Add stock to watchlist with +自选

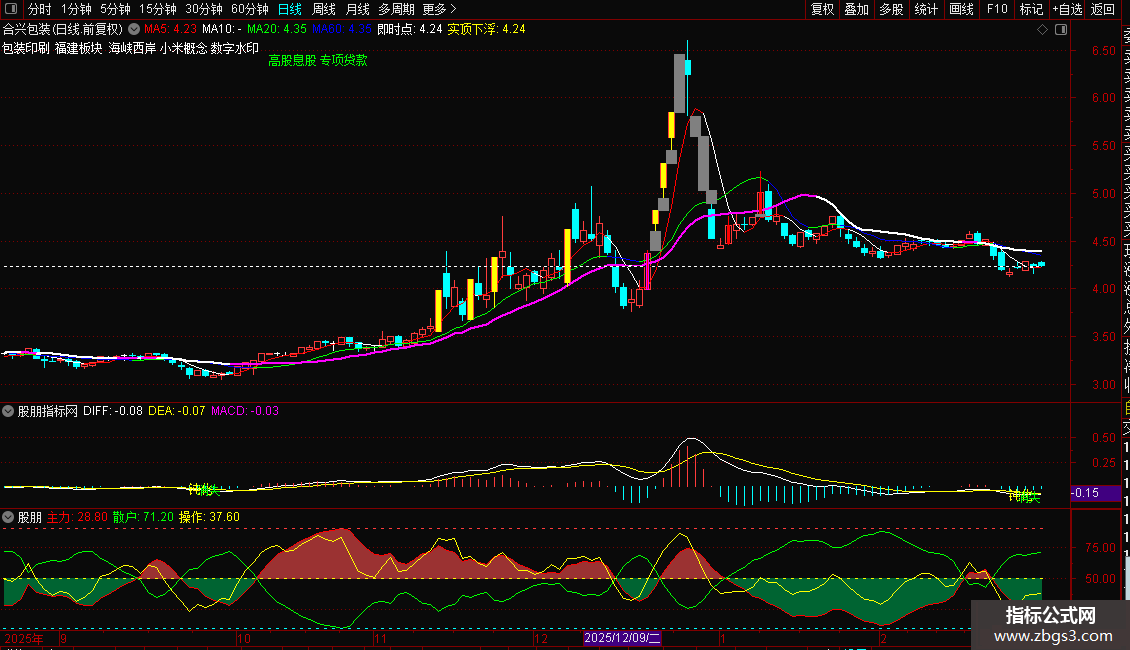(x=1067, y=9)
